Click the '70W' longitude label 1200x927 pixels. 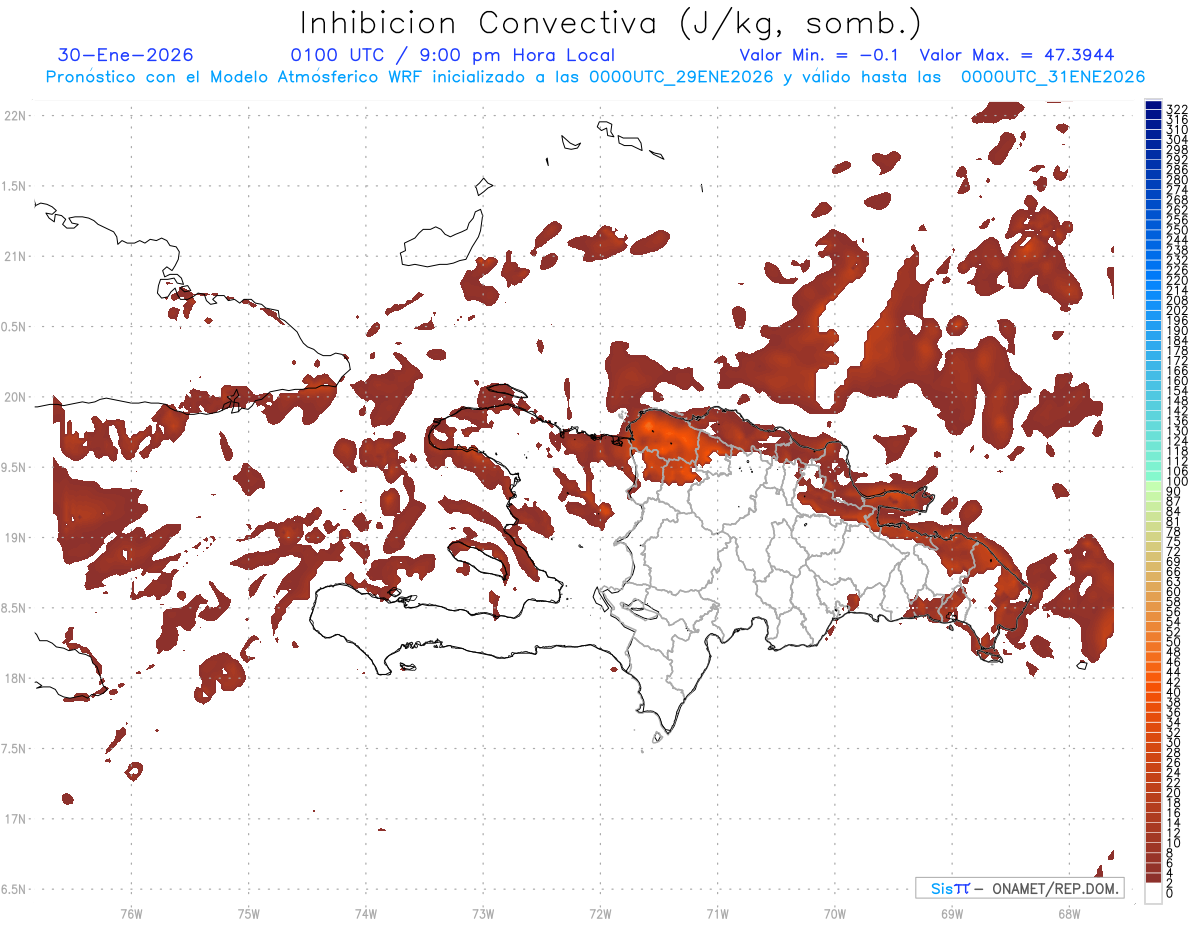coord(835,913)
